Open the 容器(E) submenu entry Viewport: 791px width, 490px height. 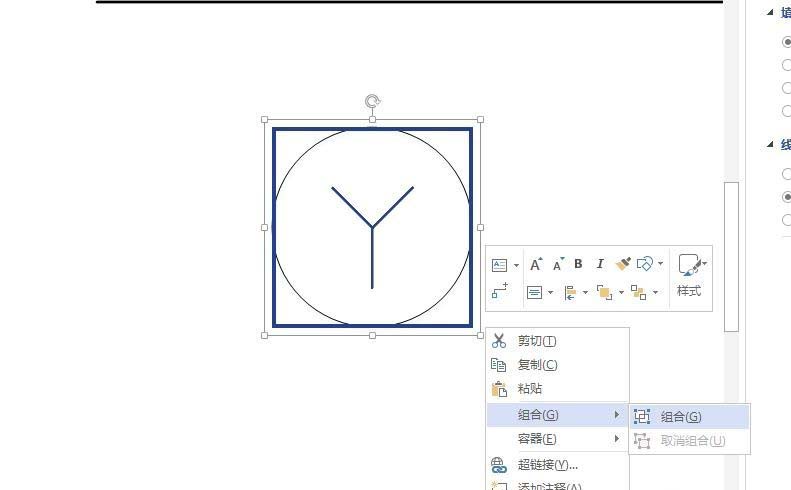(x=558, y=439)
